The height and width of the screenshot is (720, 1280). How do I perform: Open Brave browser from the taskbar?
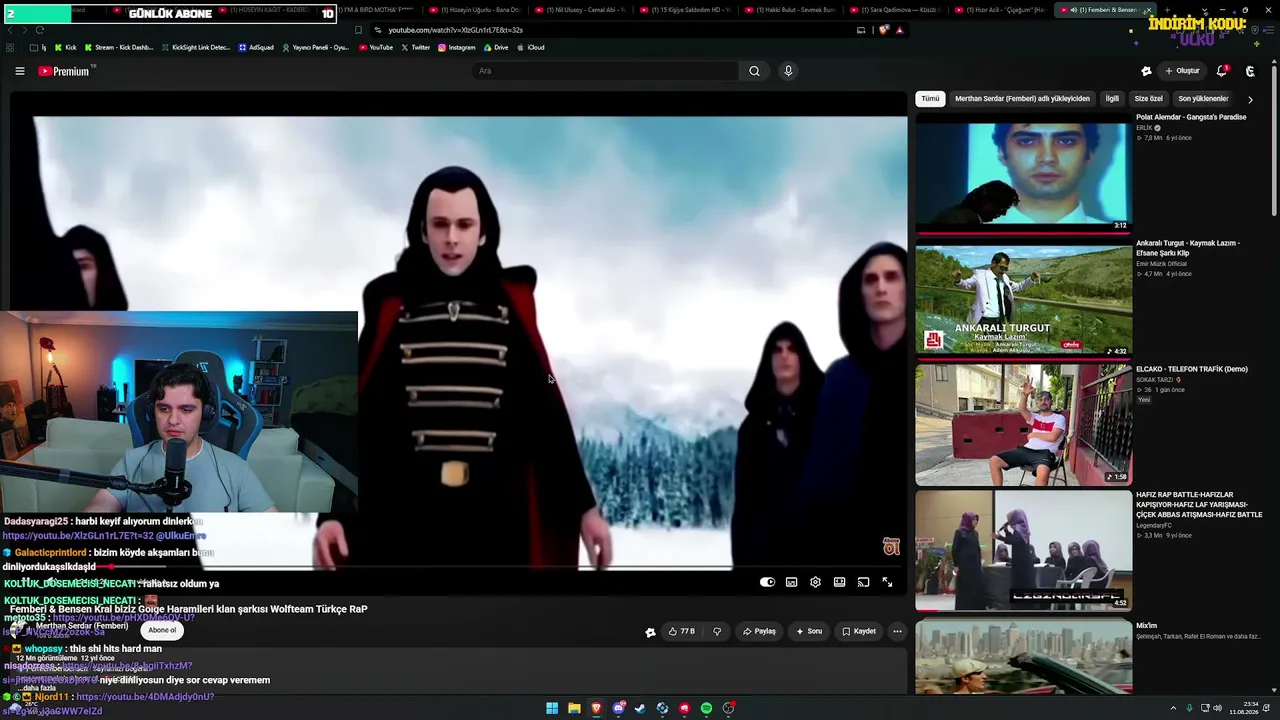(596, 708)
